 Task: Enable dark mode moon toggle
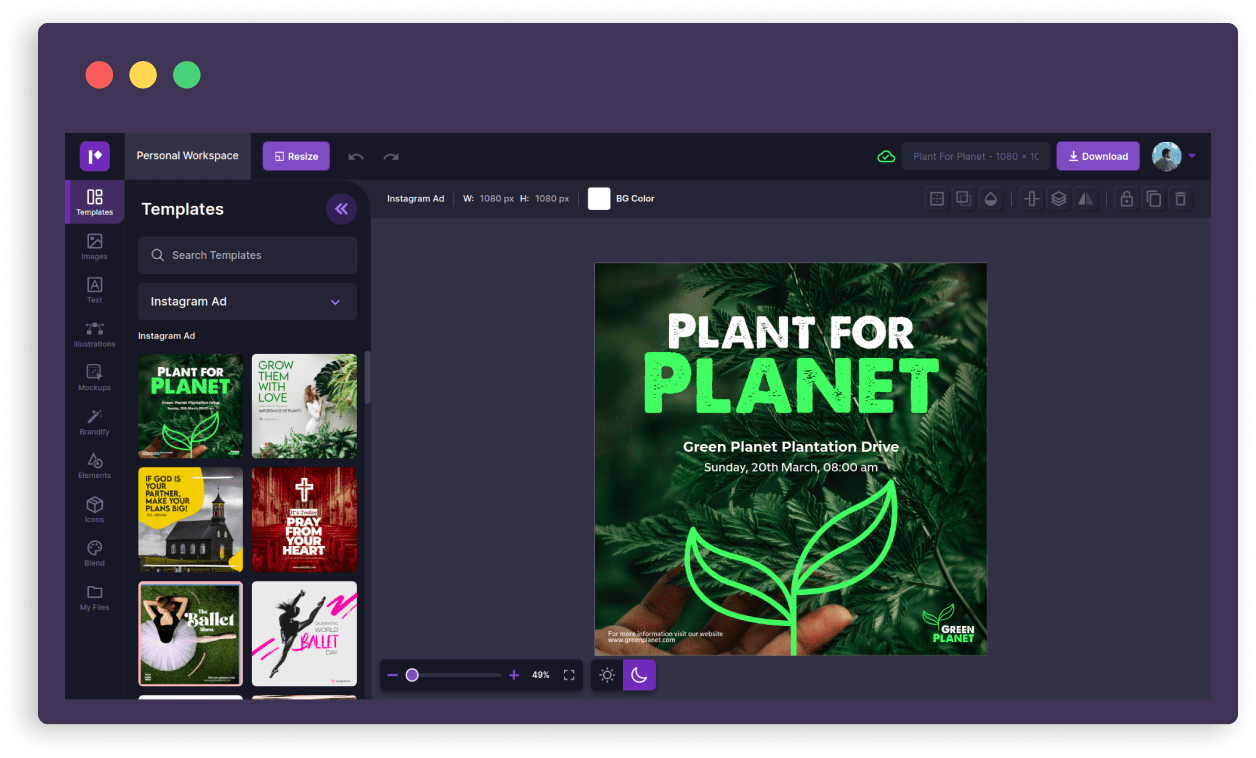(x=639, y=675)
